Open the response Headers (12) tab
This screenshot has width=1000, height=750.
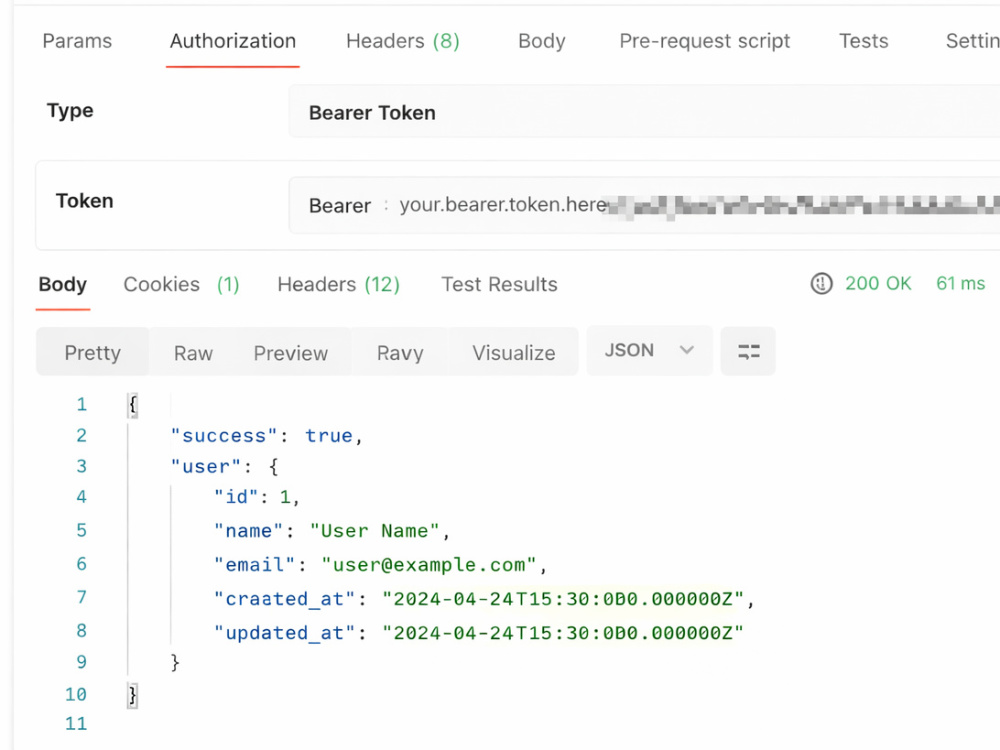click(339, 284)
